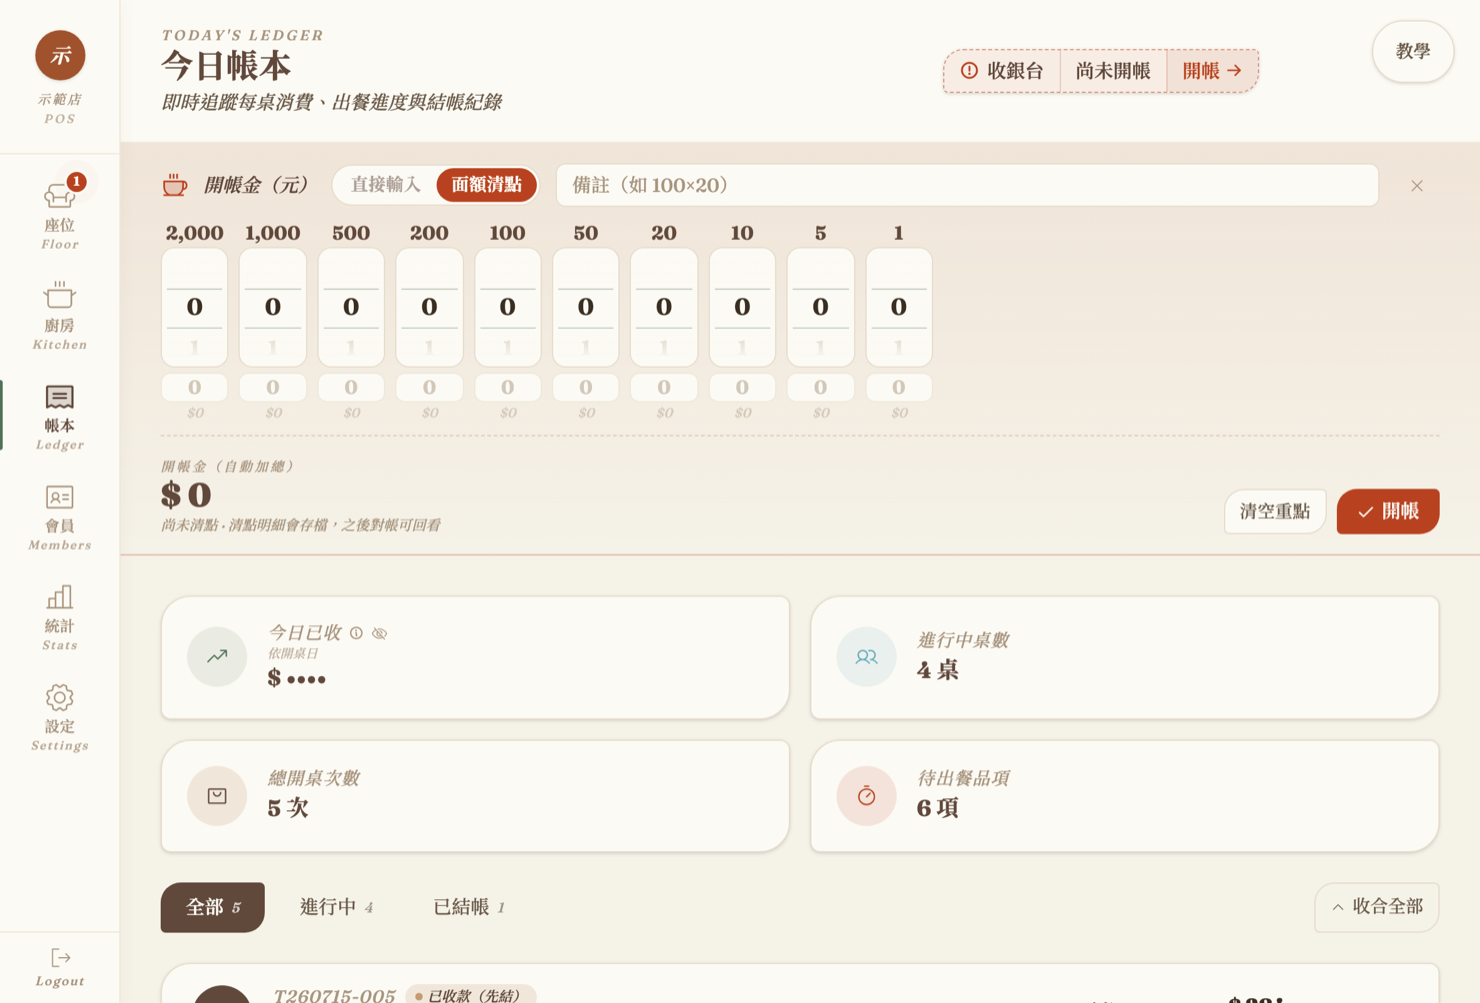1480x1003 pixels.
Task: Click info icon beside 今日已收
Action: point(356,633)
